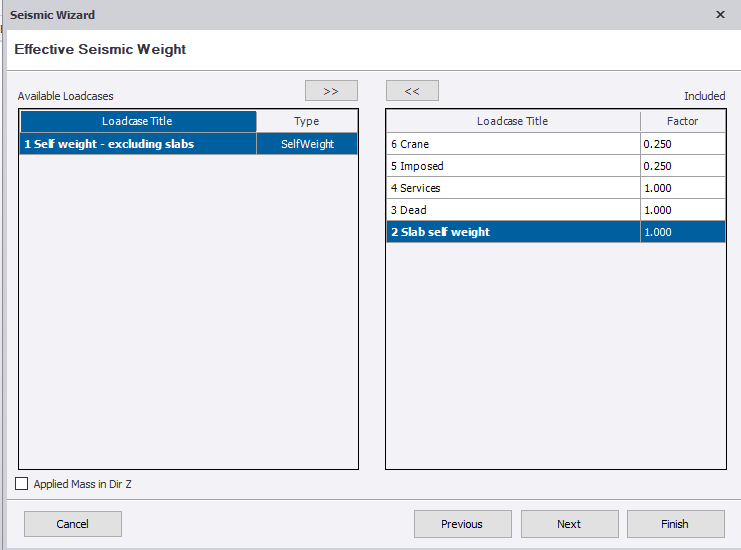The image size is (741, 550).
Task: Click Finish to complete the wizard
Action: [675, 524]
